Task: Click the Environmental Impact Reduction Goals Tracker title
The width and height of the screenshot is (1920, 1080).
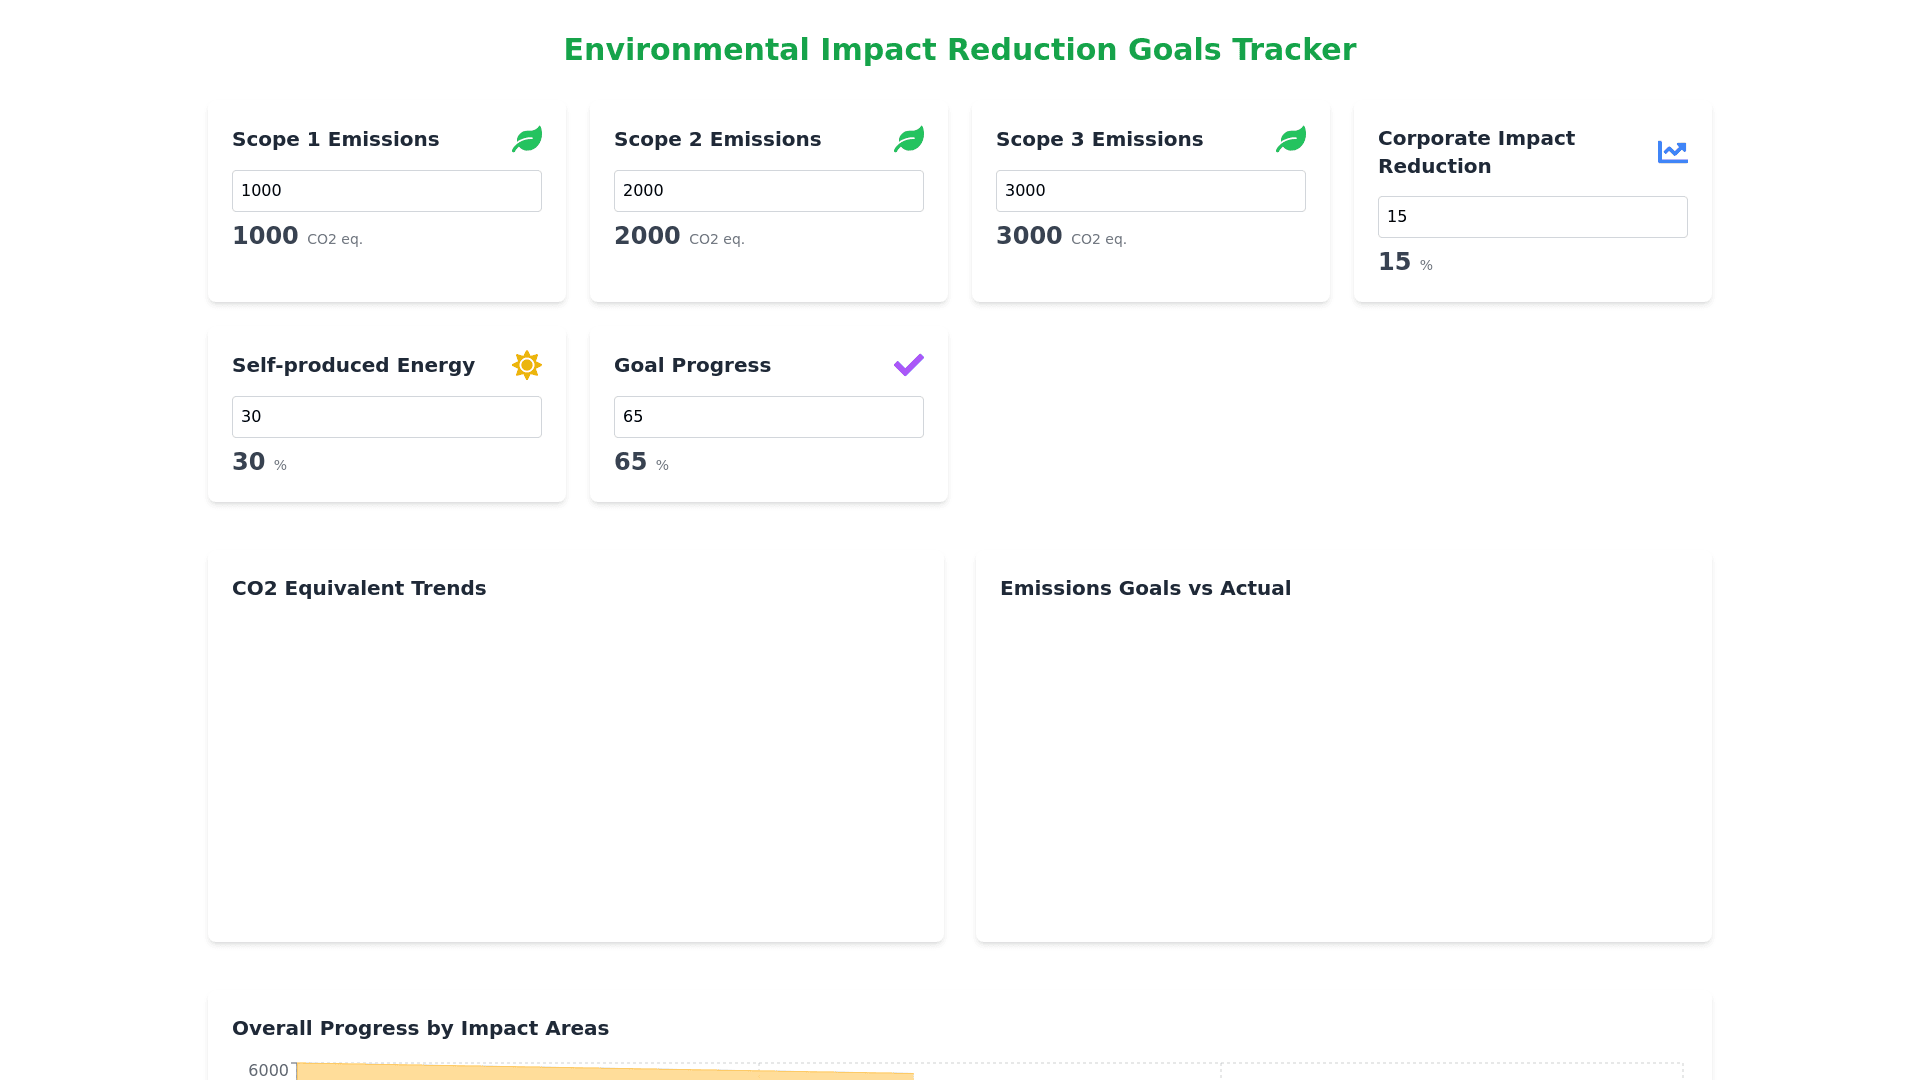Action: tap(960, 50)
